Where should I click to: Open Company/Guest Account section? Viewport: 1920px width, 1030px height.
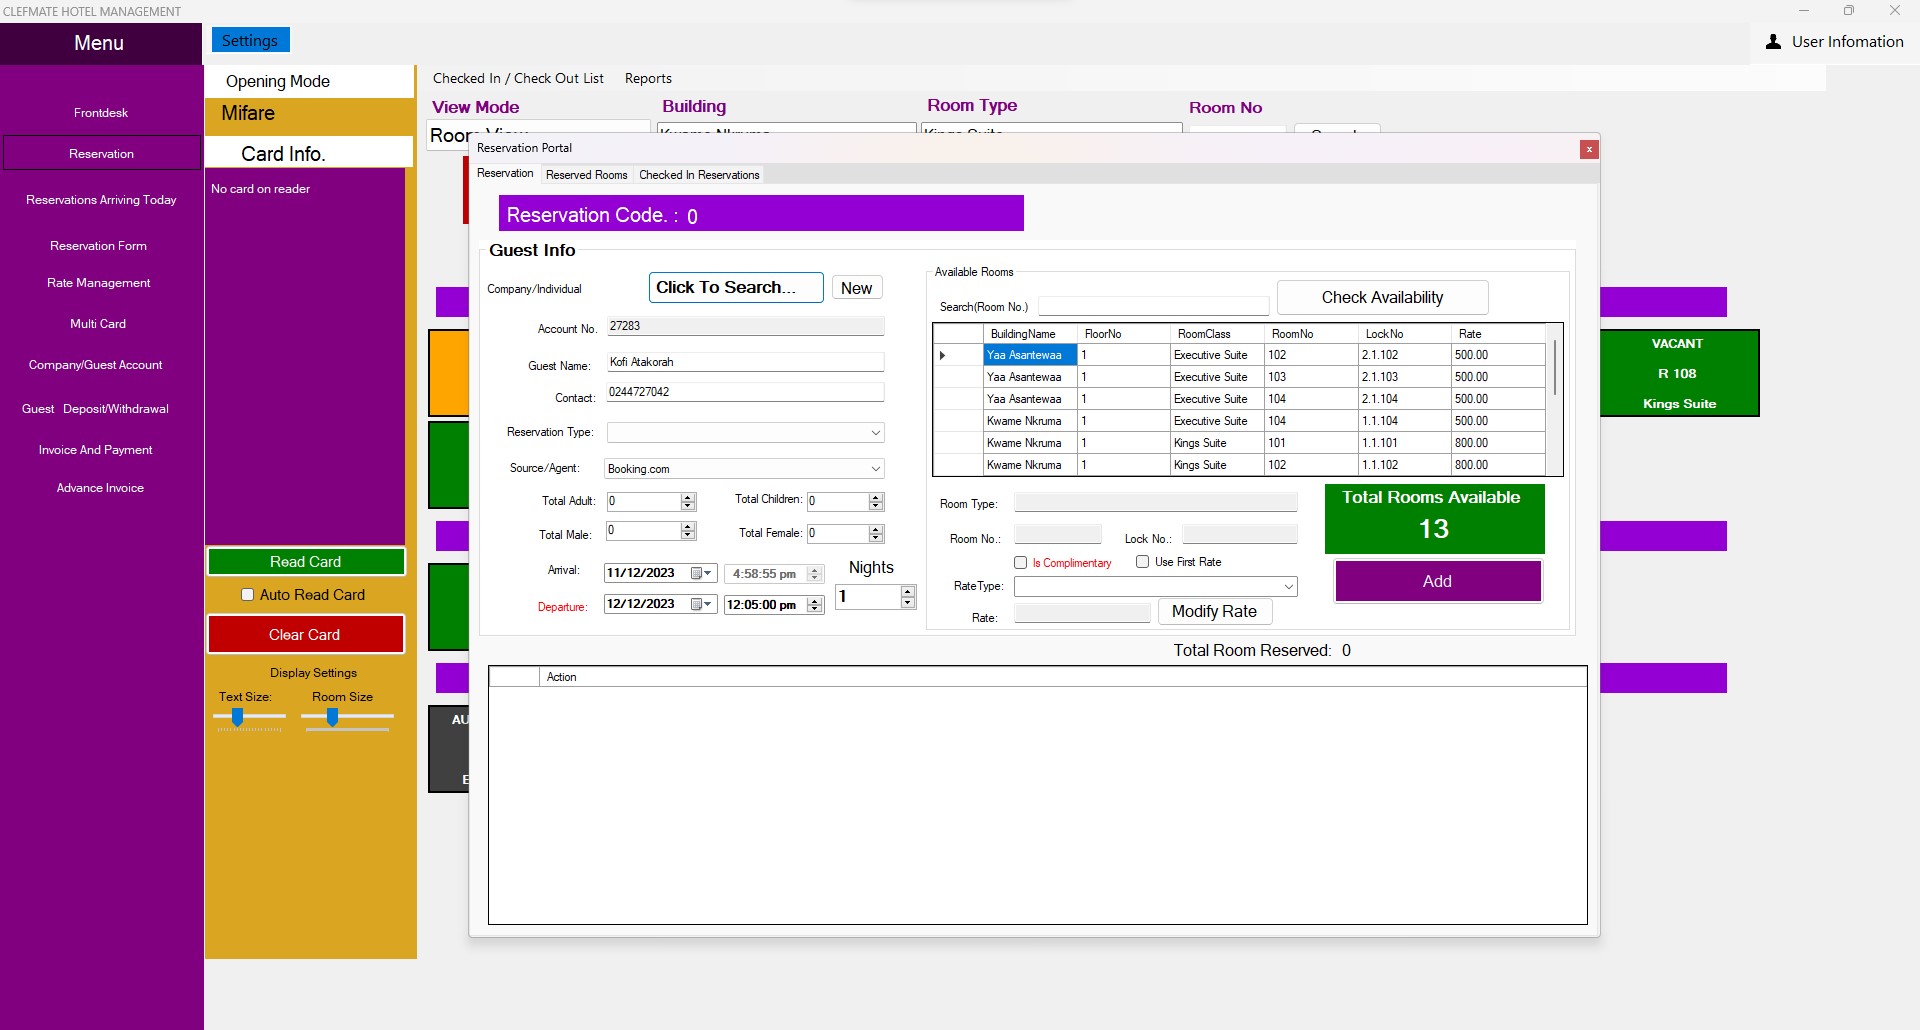(x=96, y=365)
